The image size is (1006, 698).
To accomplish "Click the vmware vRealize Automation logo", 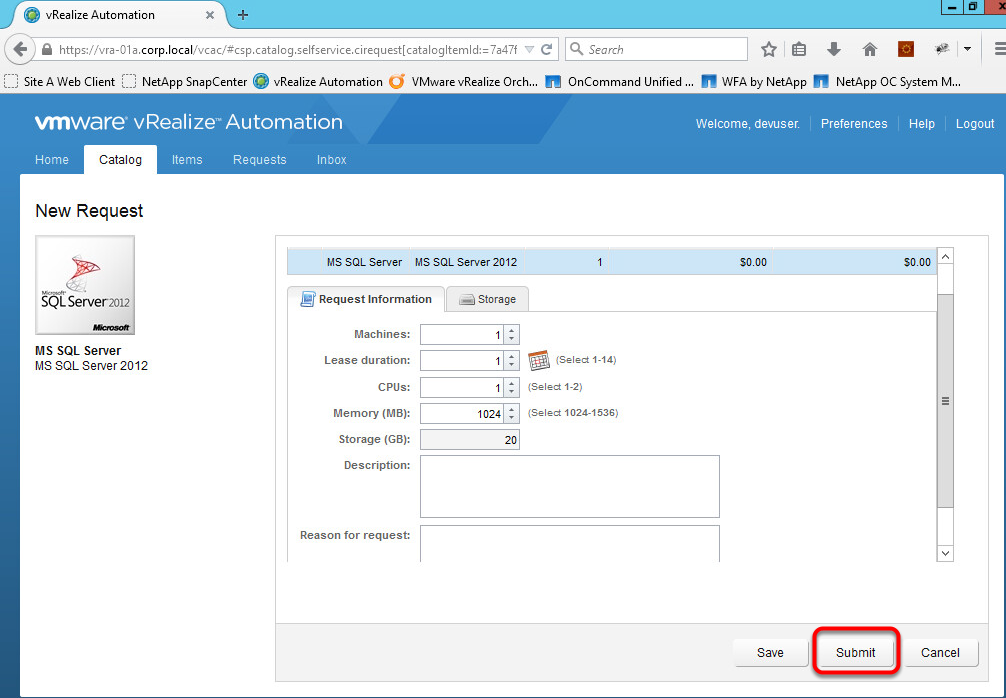I will coord(189,122).
